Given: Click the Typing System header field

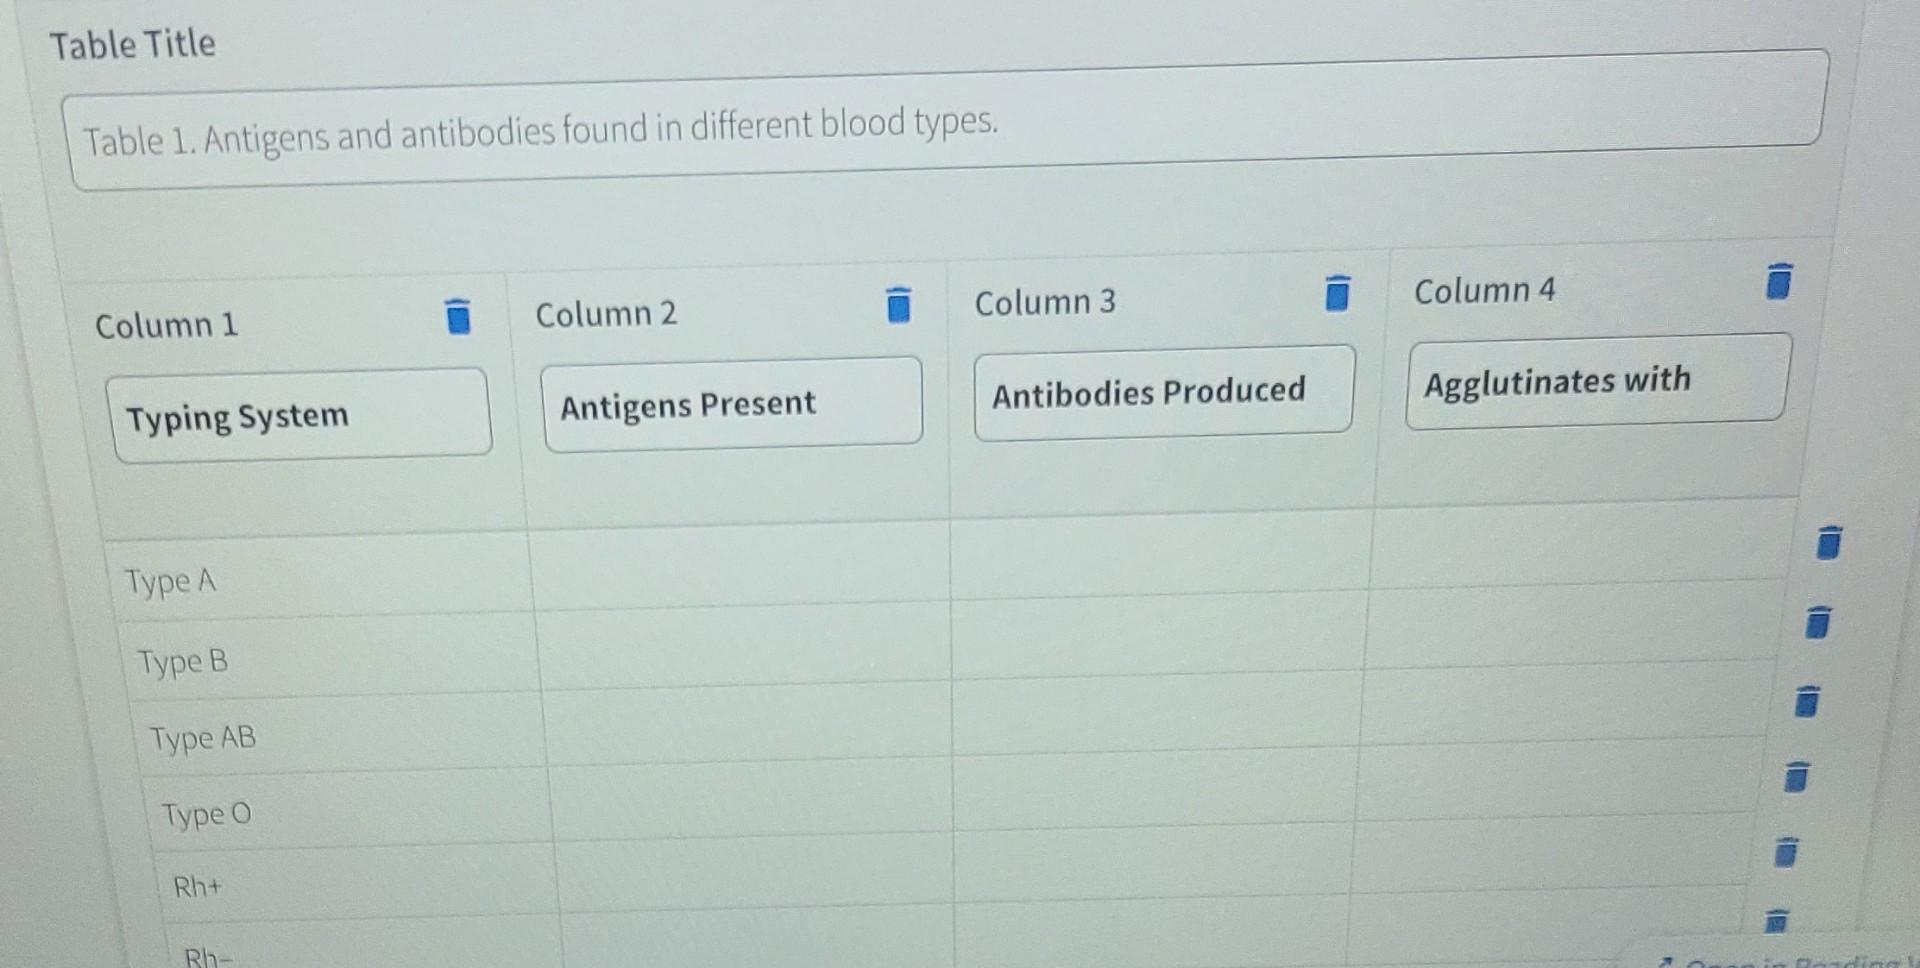Looking at the screenshot, I should tap(300, 416).
